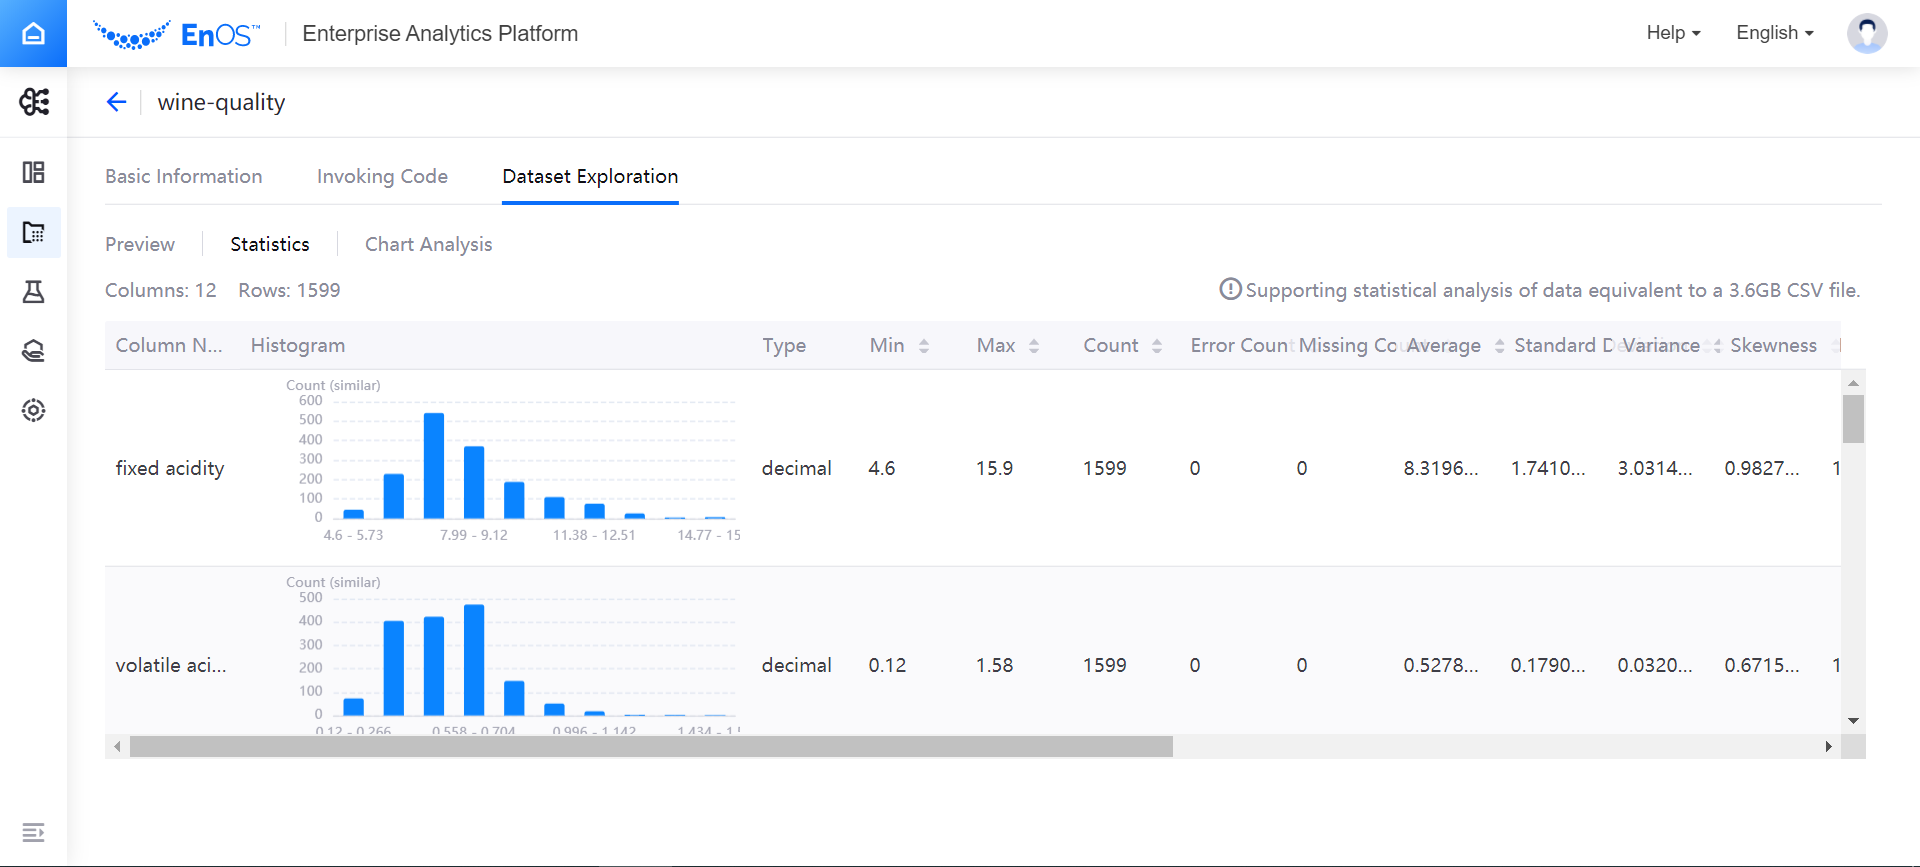The image size is (1920, 867).
Task: Switch to the Preview view
Action: tap(140, 244)
